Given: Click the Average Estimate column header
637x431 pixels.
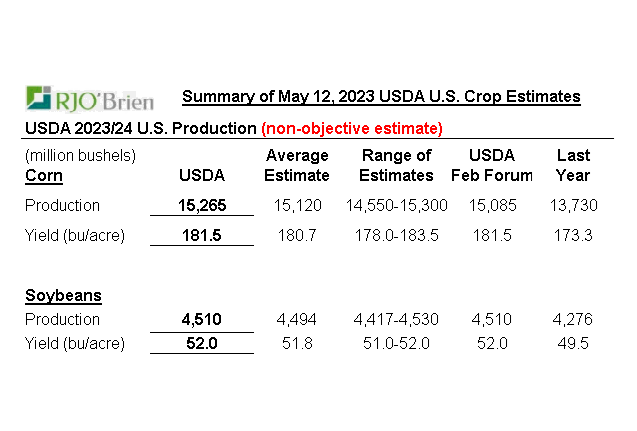Looking at the screenshot, I should point(297,165).
